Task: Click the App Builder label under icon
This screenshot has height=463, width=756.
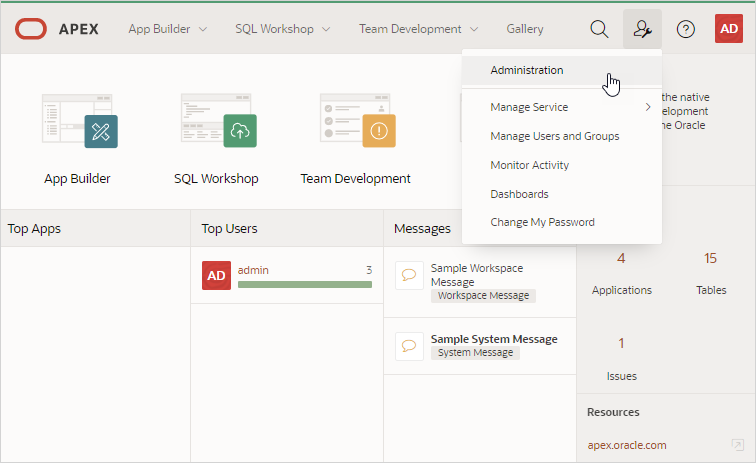Action: pyautogui.click(x=77, y=178)
